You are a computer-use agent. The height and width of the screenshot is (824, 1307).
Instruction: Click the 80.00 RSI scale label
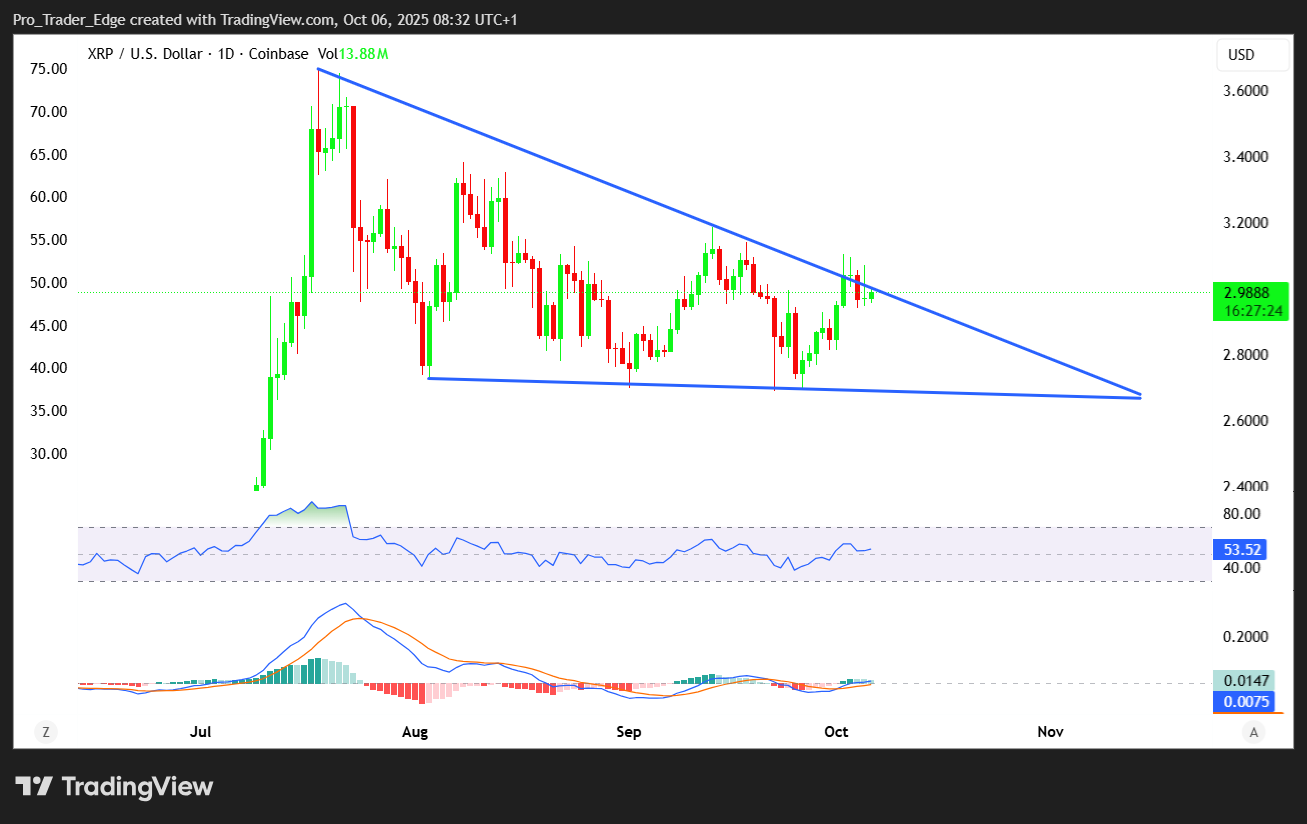click(1241, 514)
